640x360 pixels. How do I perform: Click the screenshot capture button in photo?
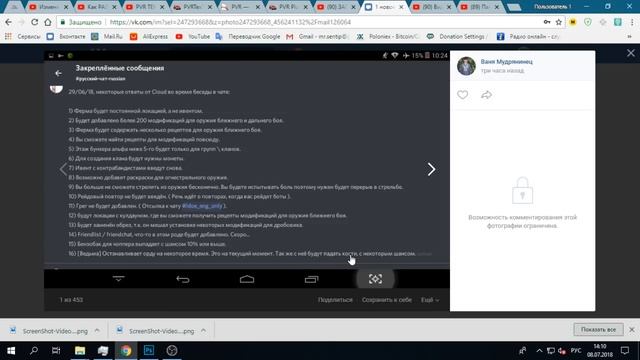tap(376, 279)
